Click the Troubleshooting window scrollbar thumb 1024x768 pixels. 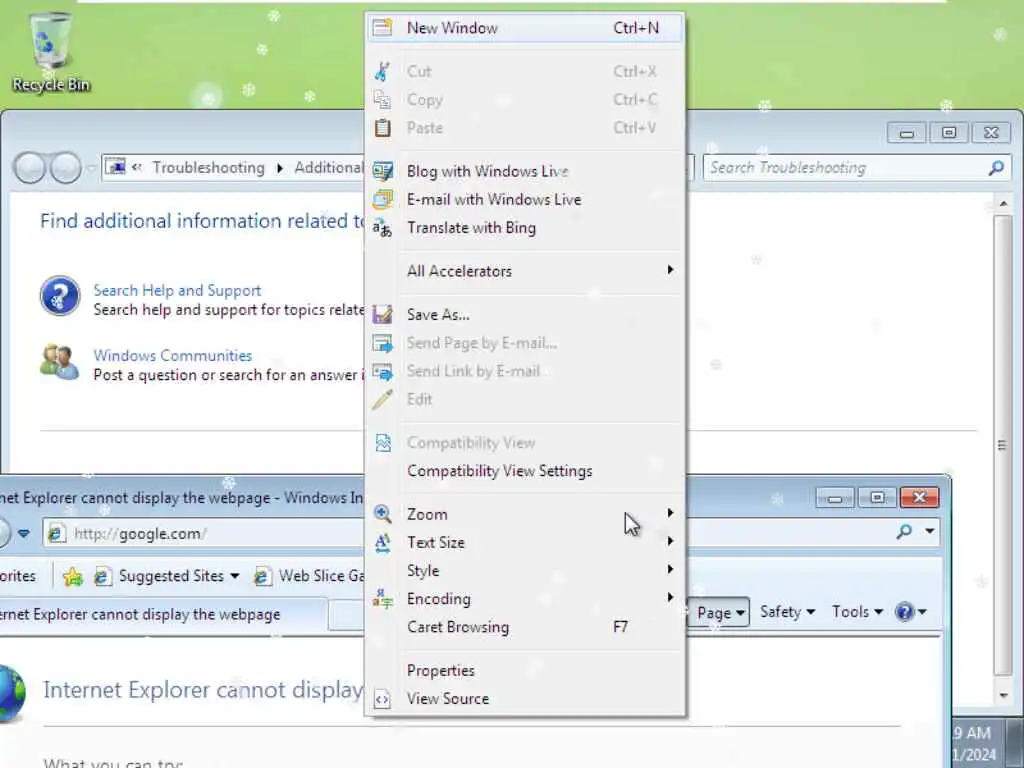(x=1002, y=445)
